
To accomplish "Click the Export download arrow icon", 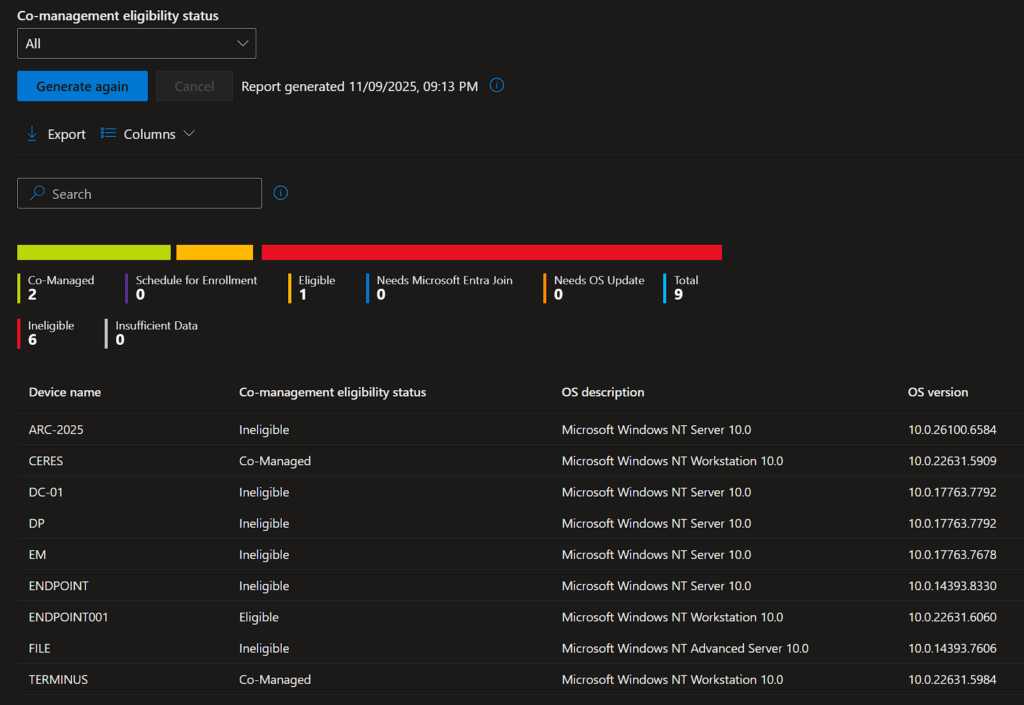I will pos(32,134).
